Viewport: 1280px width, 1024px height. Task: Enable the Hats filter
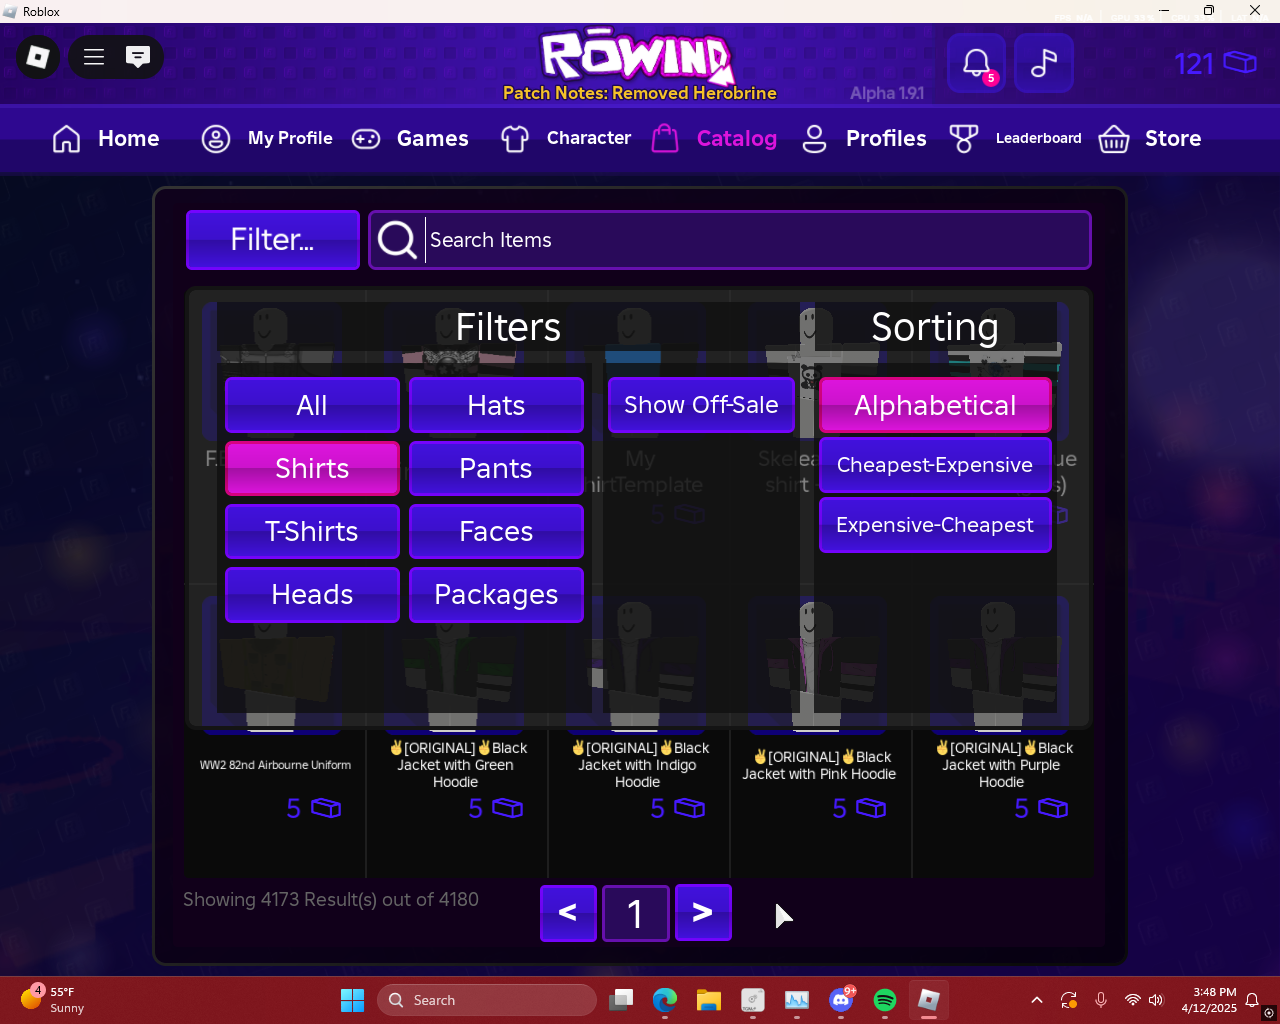[x=496, y=405]
